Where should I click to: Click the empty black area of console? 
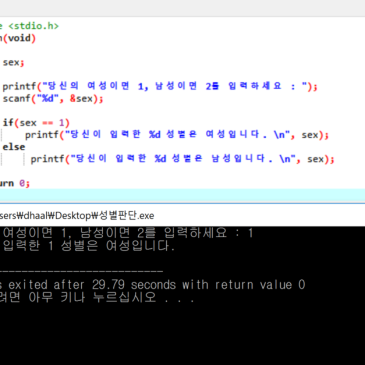pyautogui.click(x=182, y=333)
